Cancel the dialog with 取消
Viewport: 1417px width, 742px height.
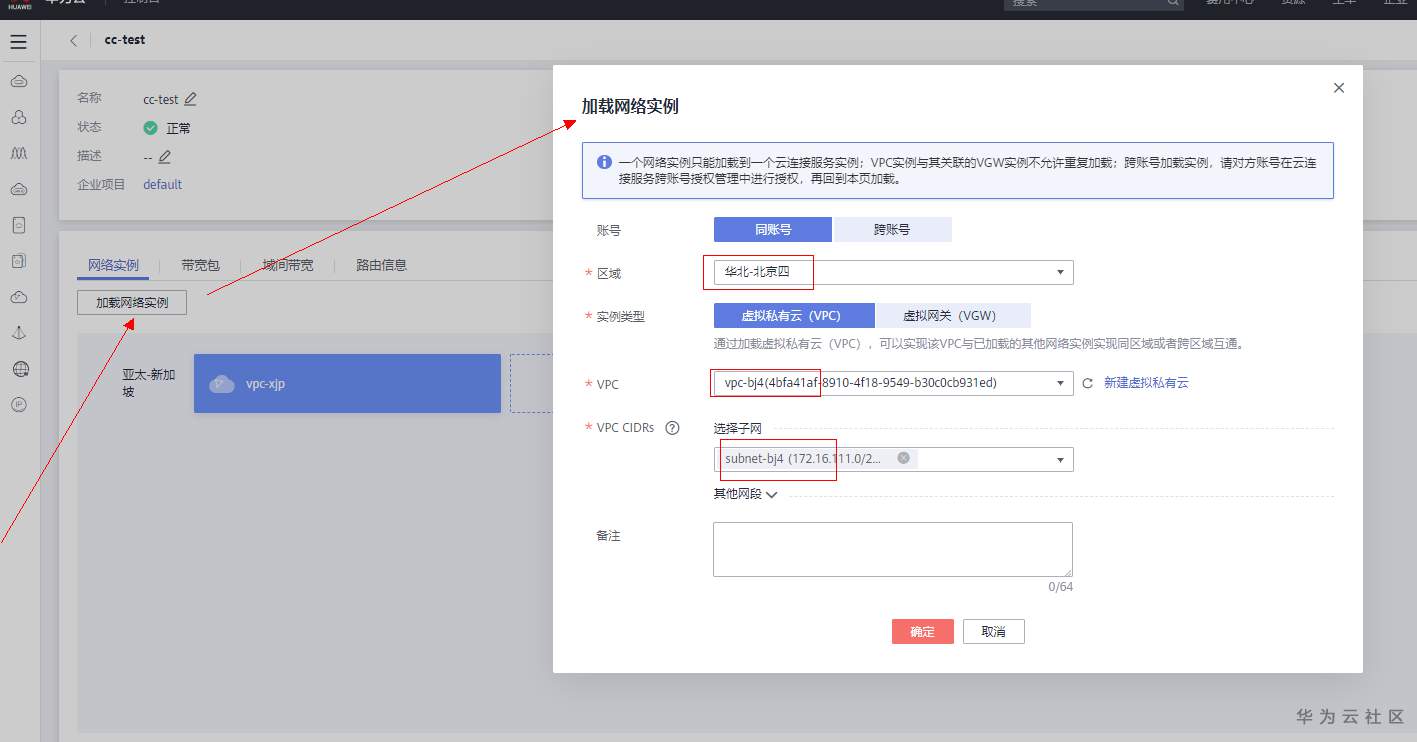click(993, 631)
